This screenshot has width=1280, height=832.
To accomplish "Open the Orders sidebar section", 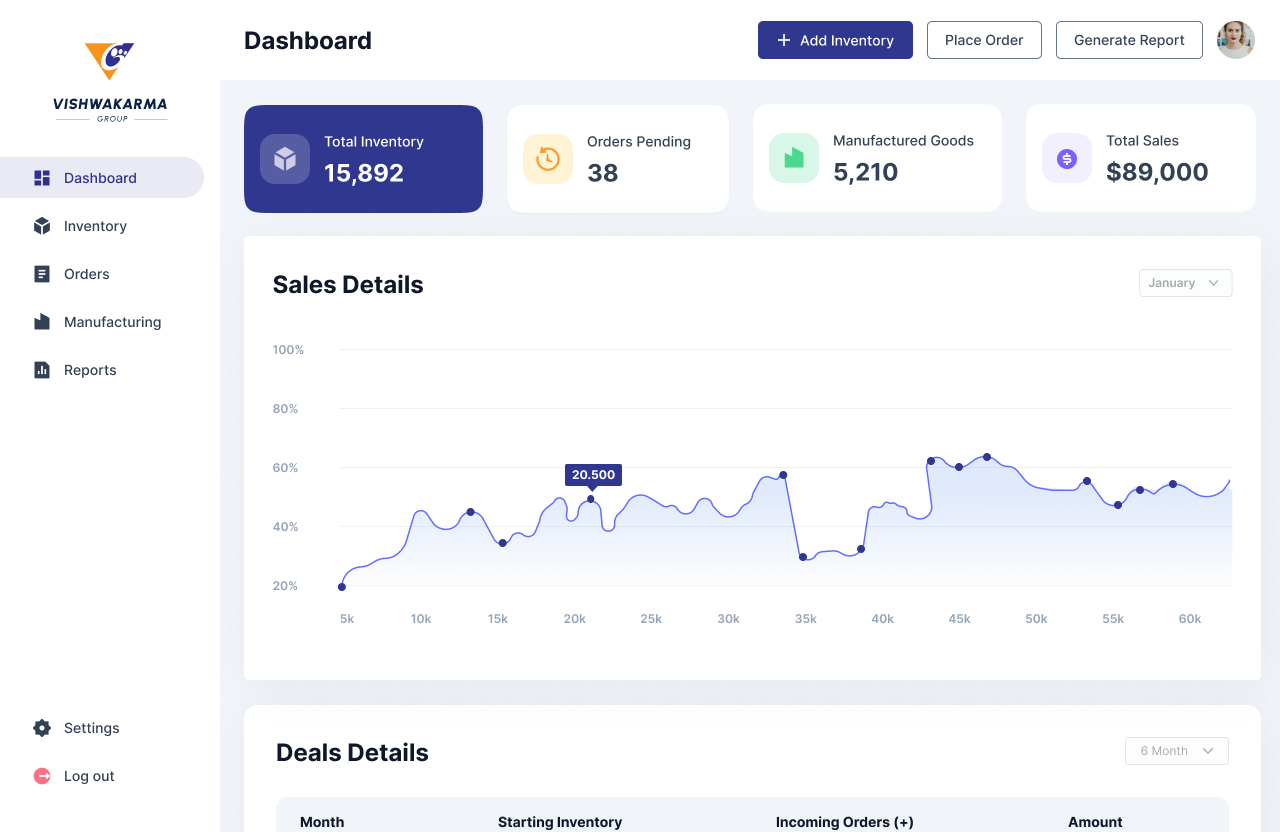I will [87, 274].
